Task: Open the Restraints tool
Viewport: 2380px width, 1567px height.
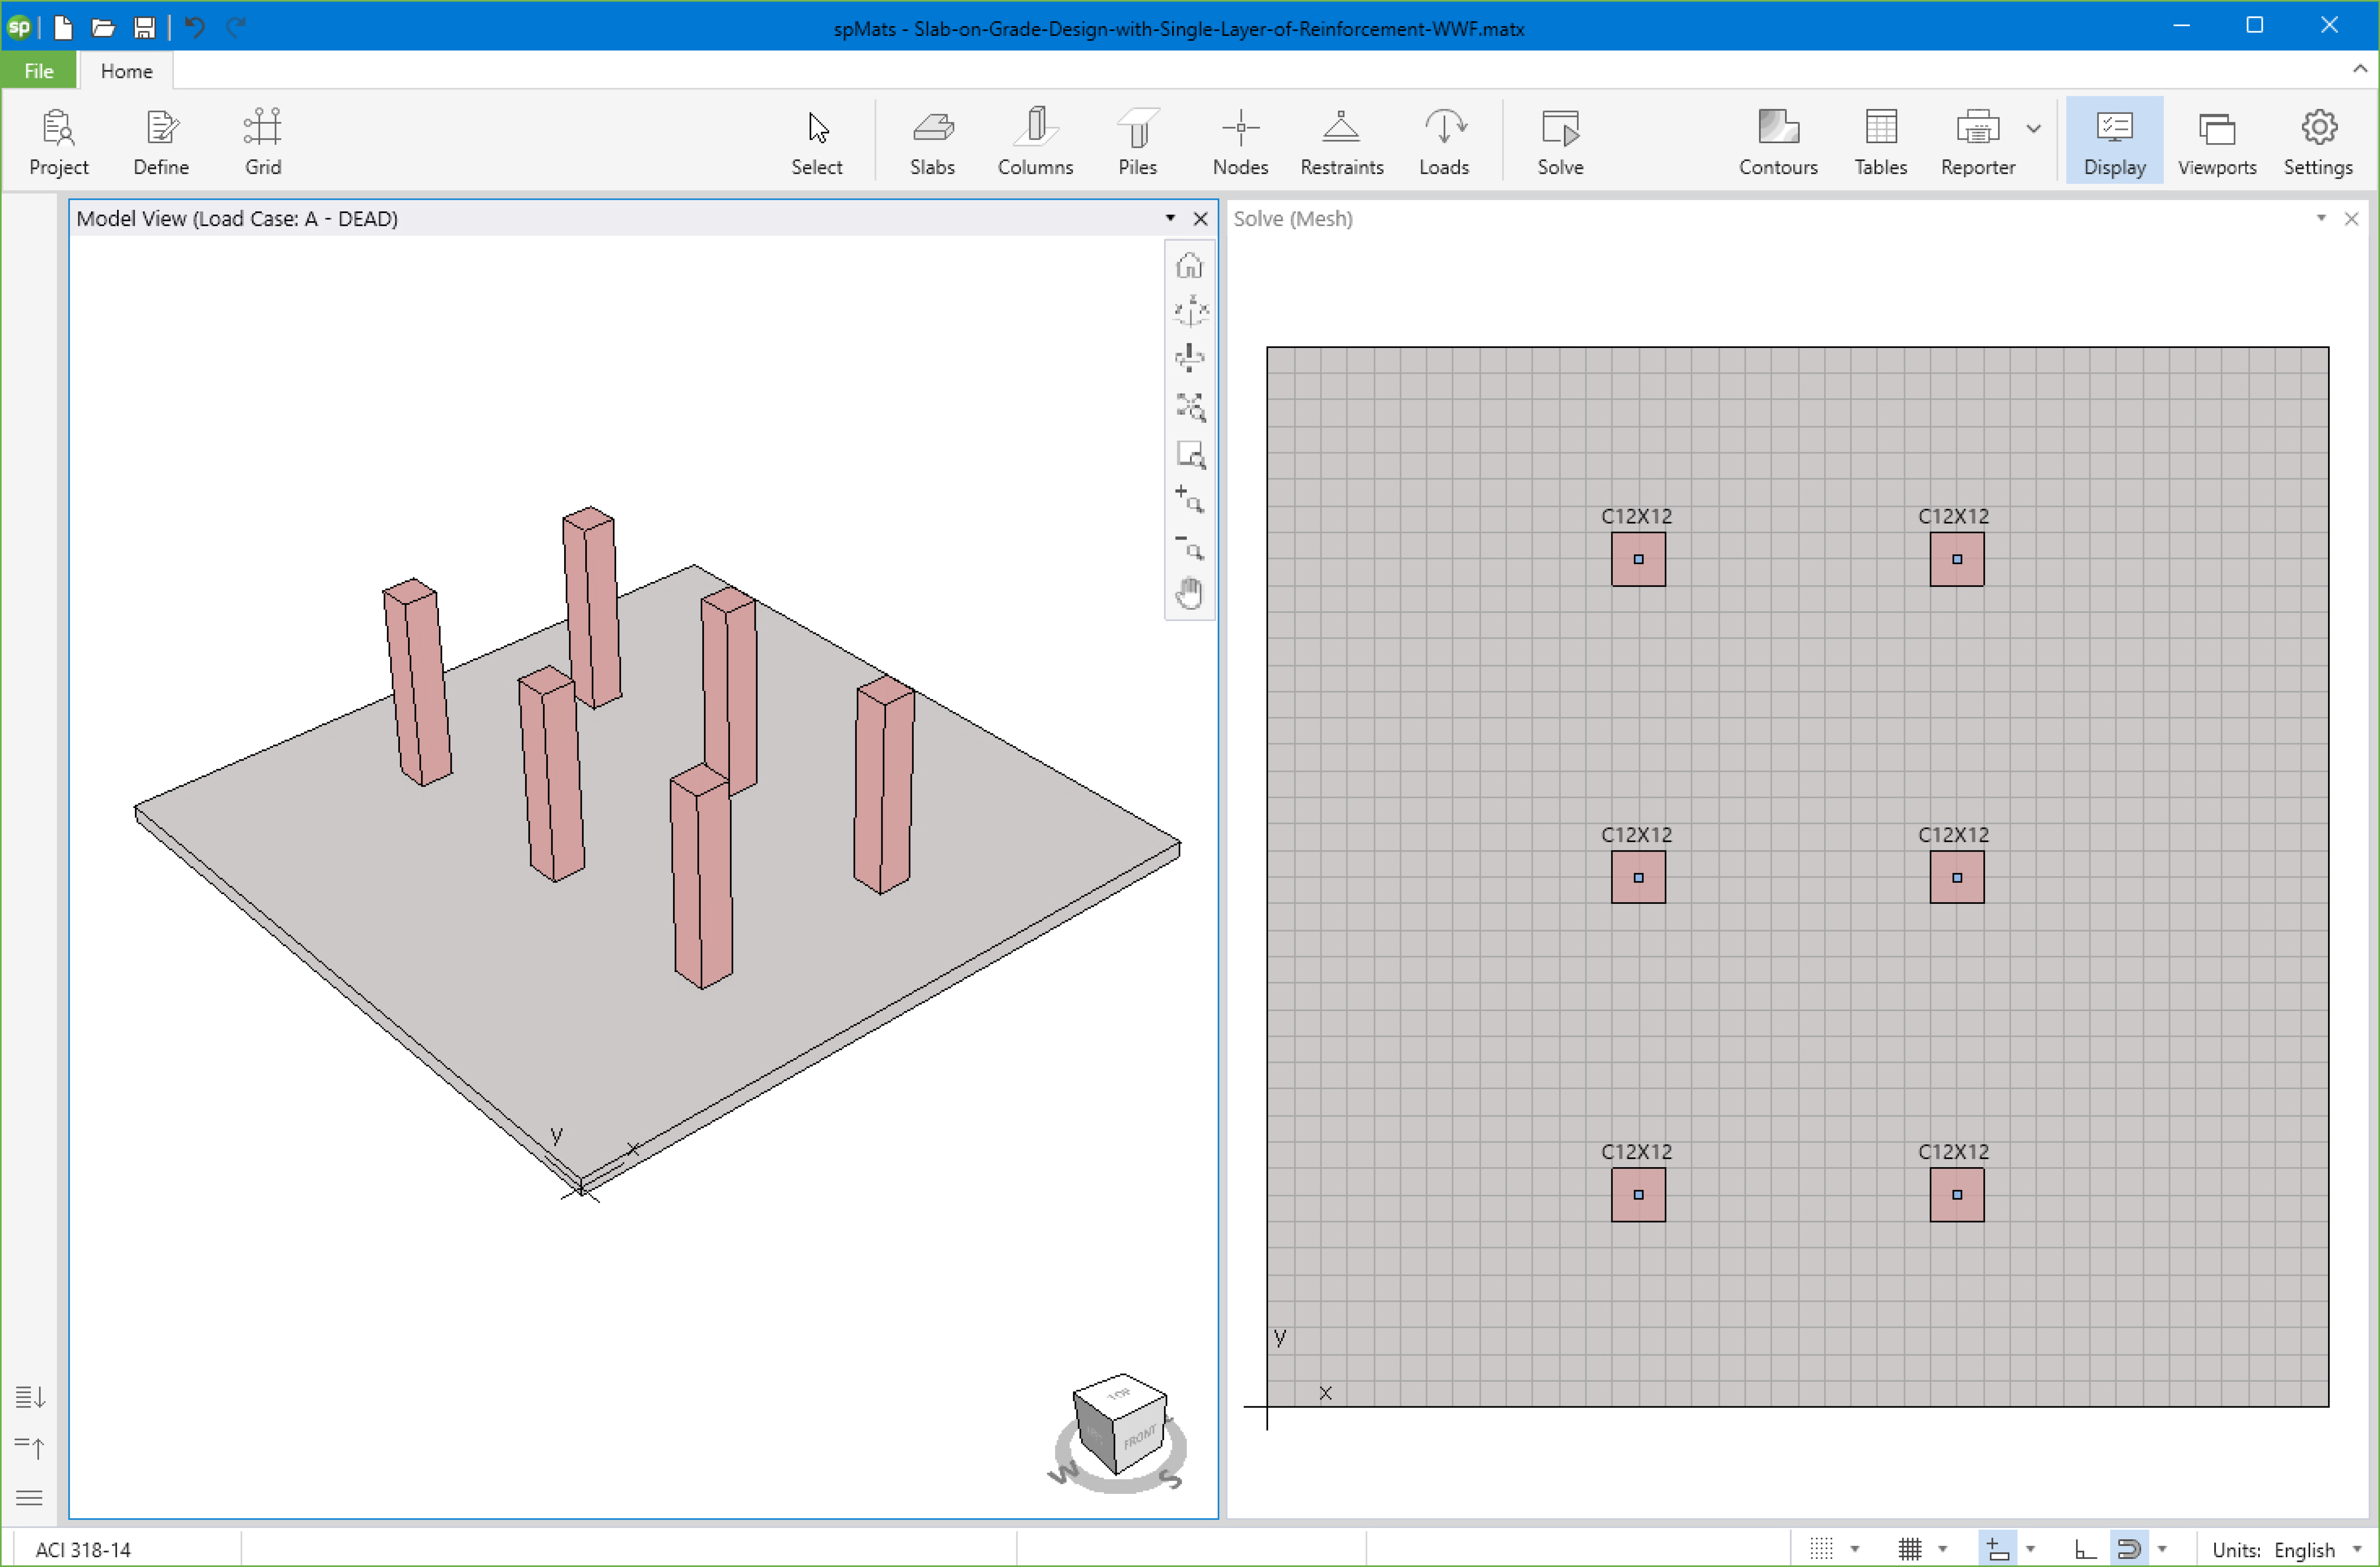Action: click(x=1341, y=141)
